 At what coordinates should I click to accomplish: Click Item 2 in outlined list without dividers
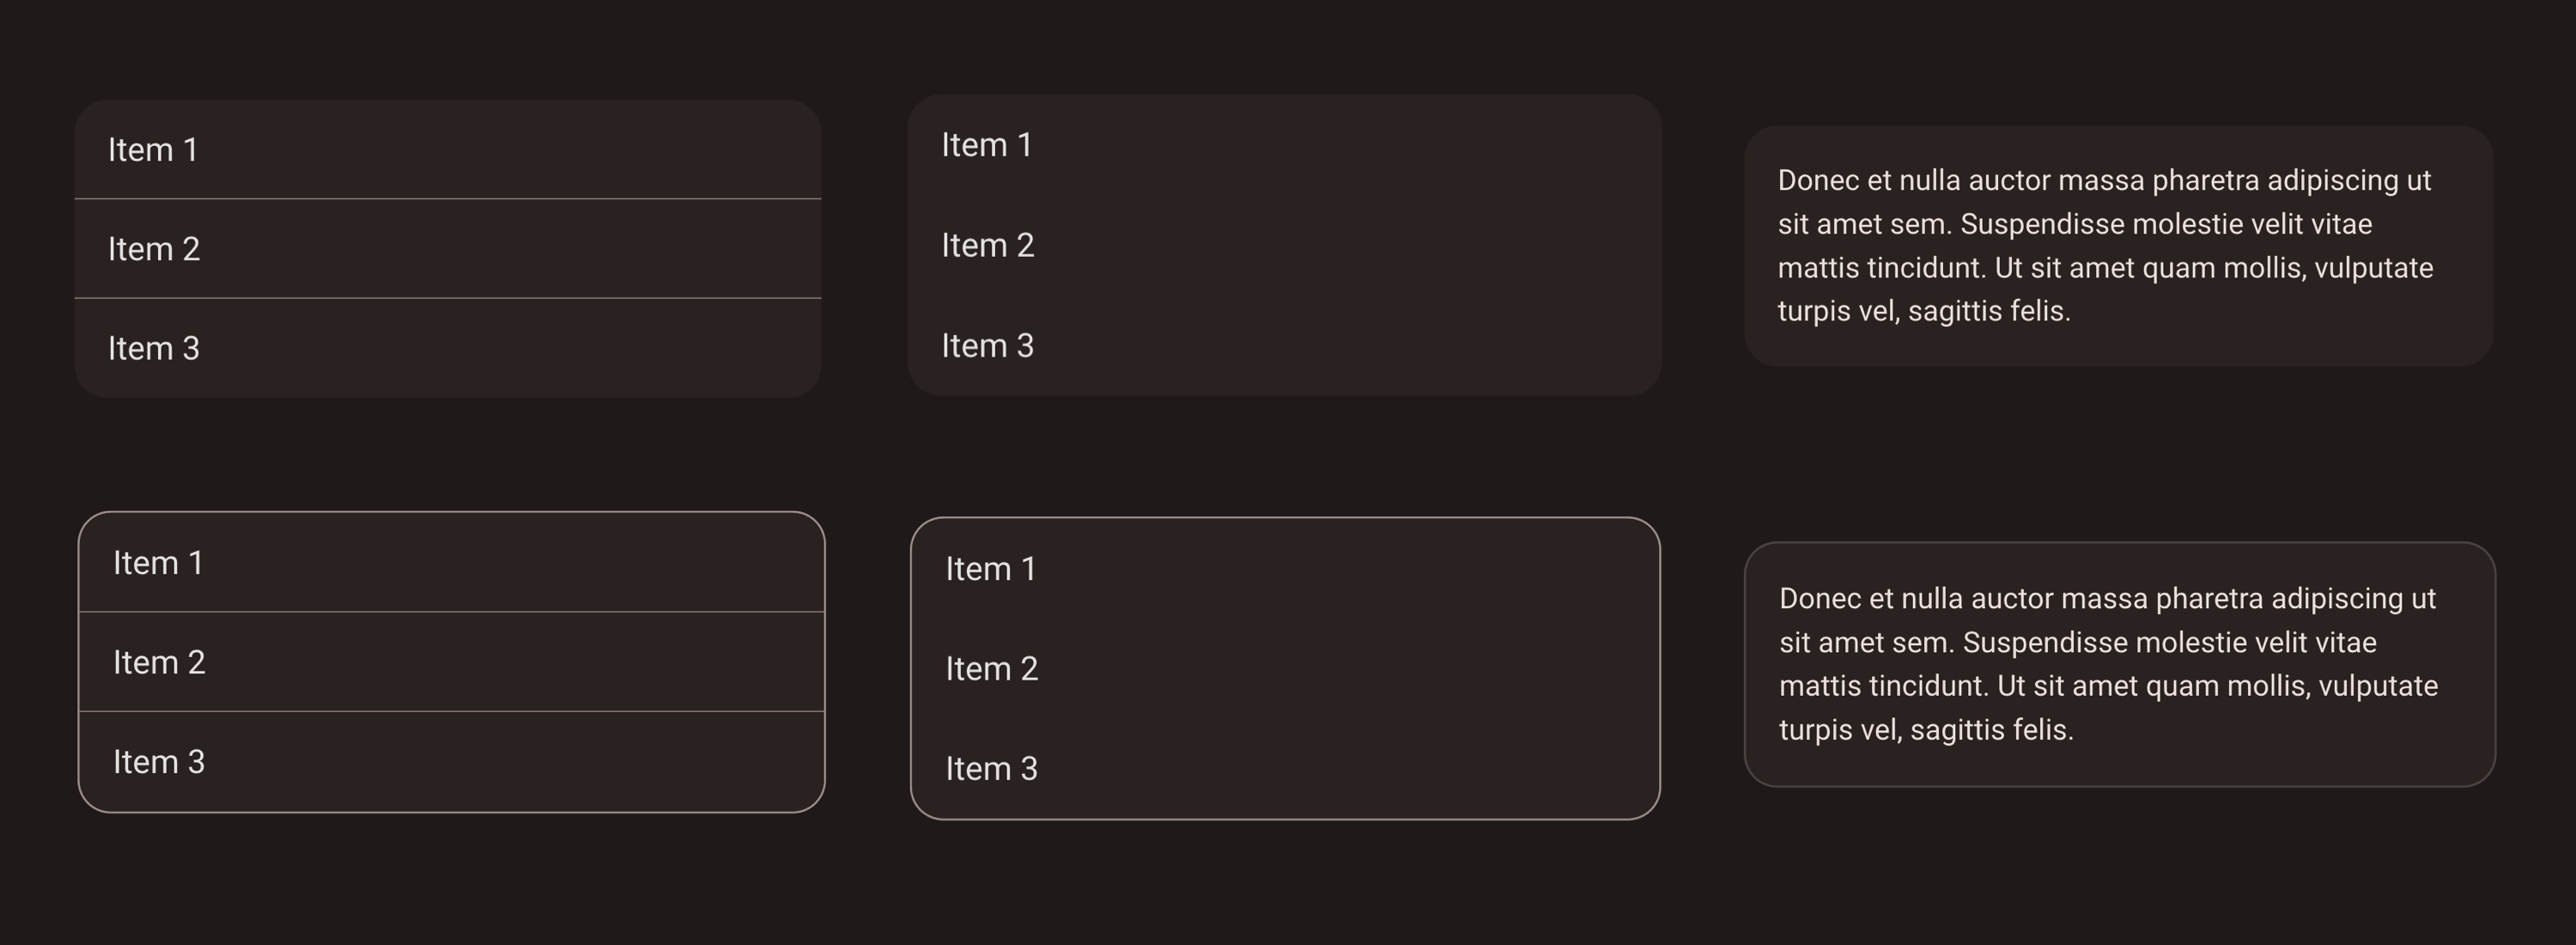point(992,668)
